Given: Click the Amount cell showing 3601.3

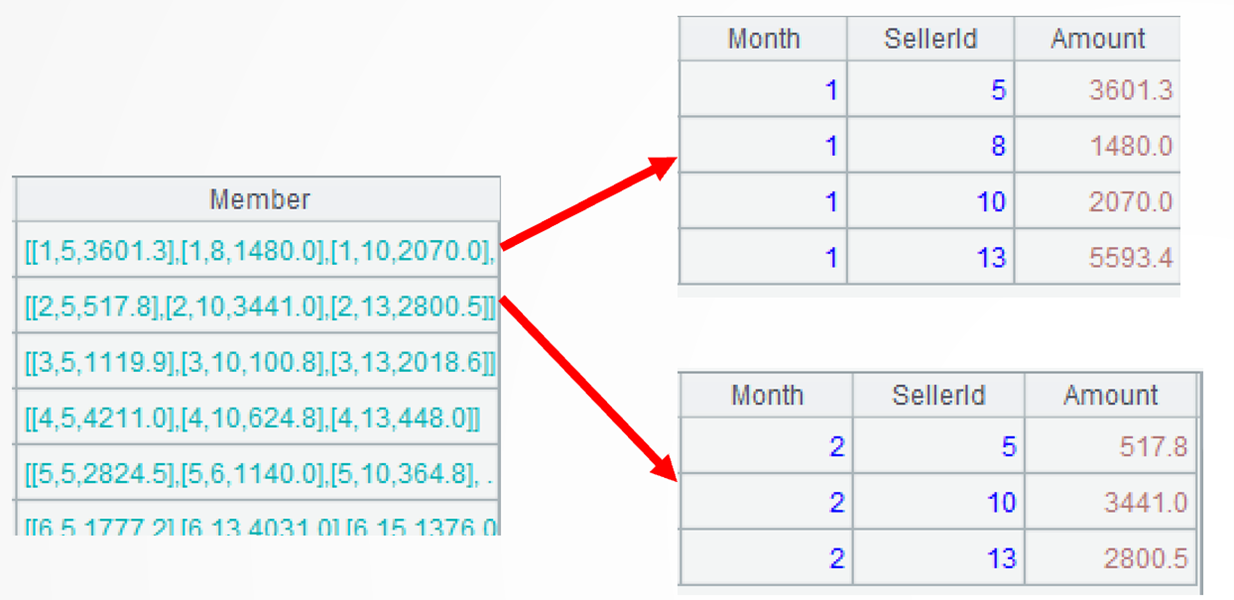Looking at the screenshot, I should 1097,90.
